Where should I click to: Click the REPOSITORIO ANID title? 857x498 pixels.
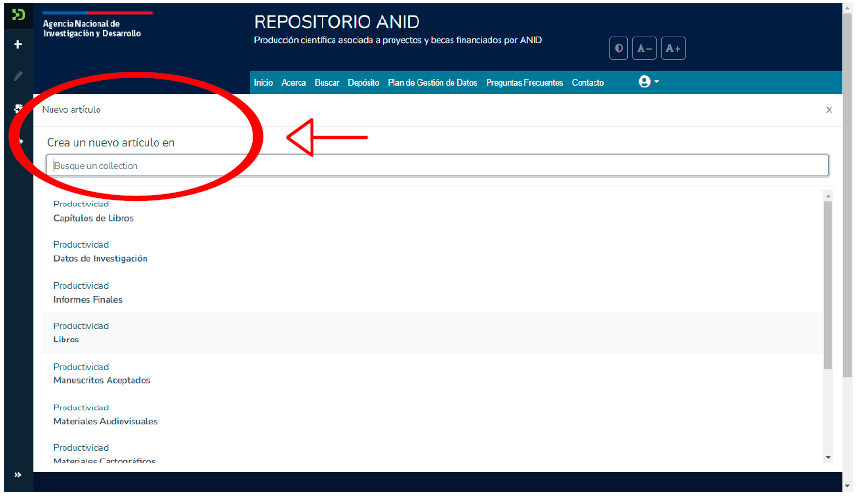[x=337, y=22]
